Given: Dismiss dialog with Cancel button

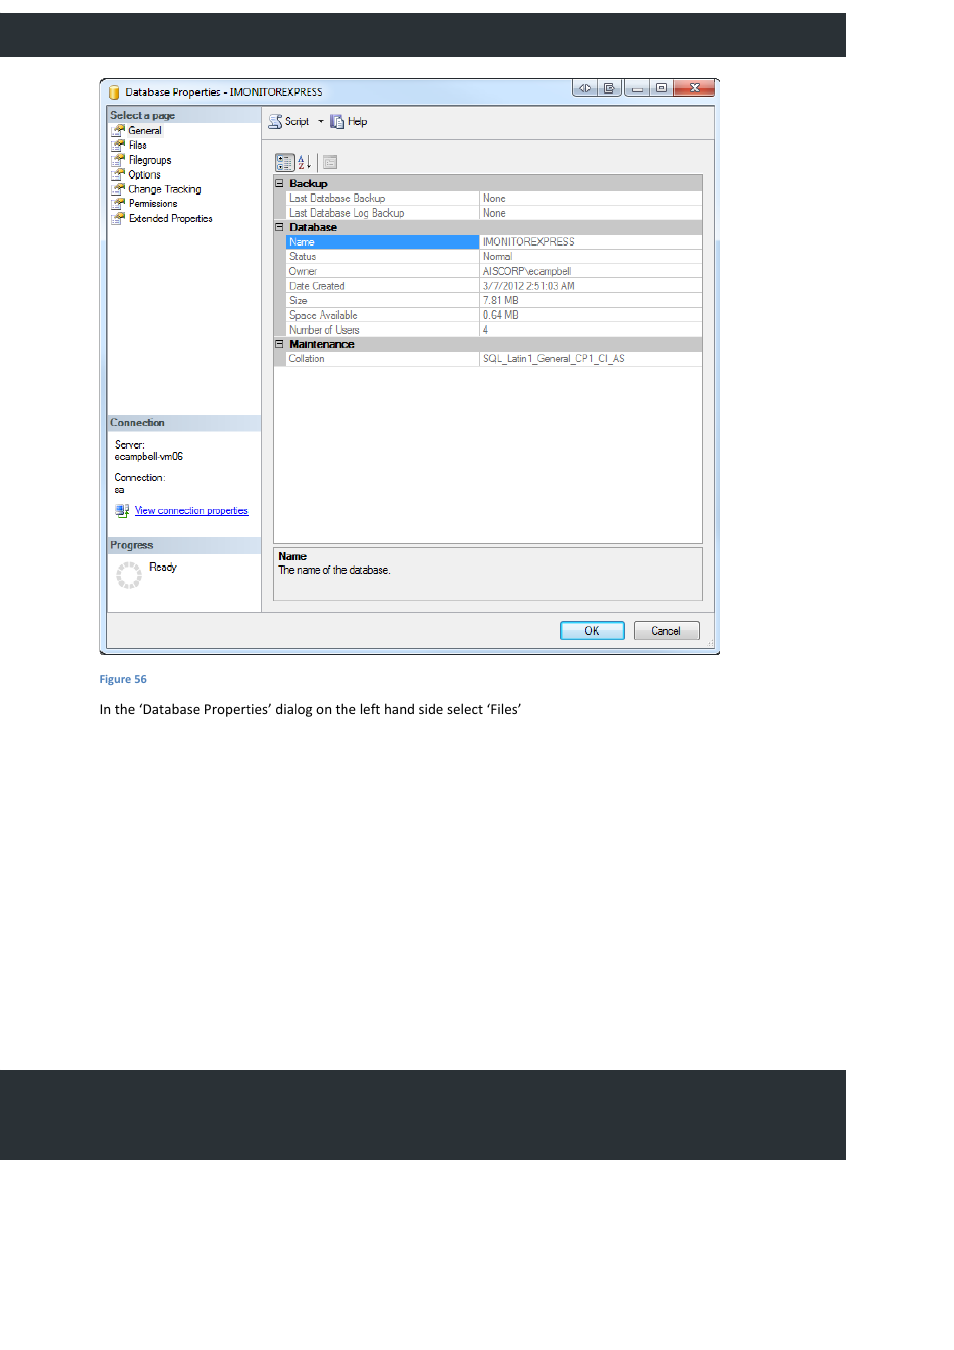Looking at the screenshot, I should tap(666, 631).
